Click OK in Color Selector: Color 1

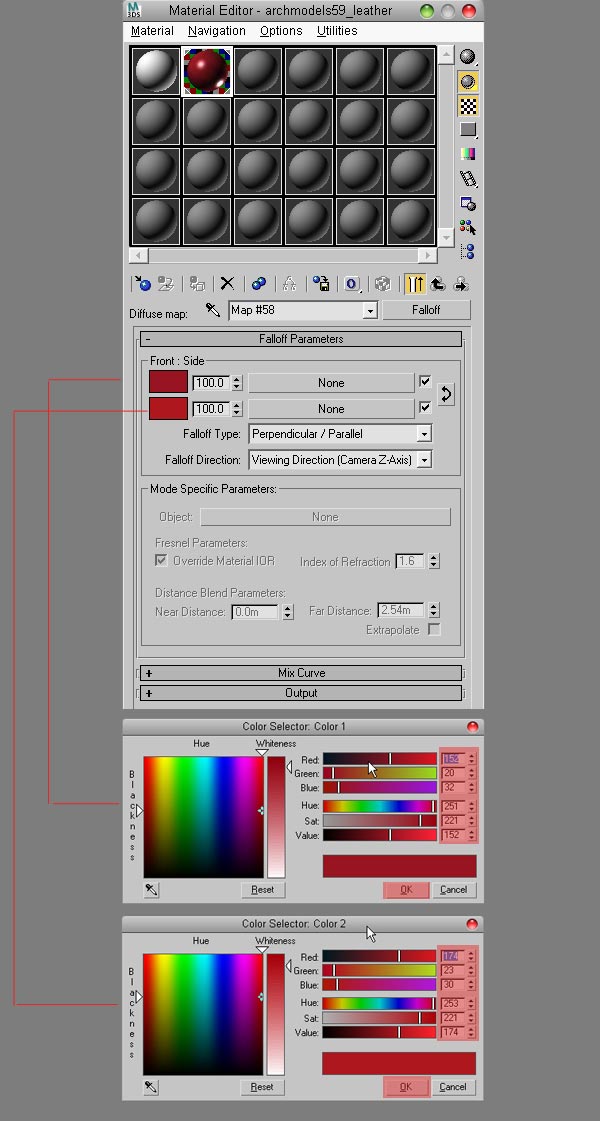click(x=406, y=889)
